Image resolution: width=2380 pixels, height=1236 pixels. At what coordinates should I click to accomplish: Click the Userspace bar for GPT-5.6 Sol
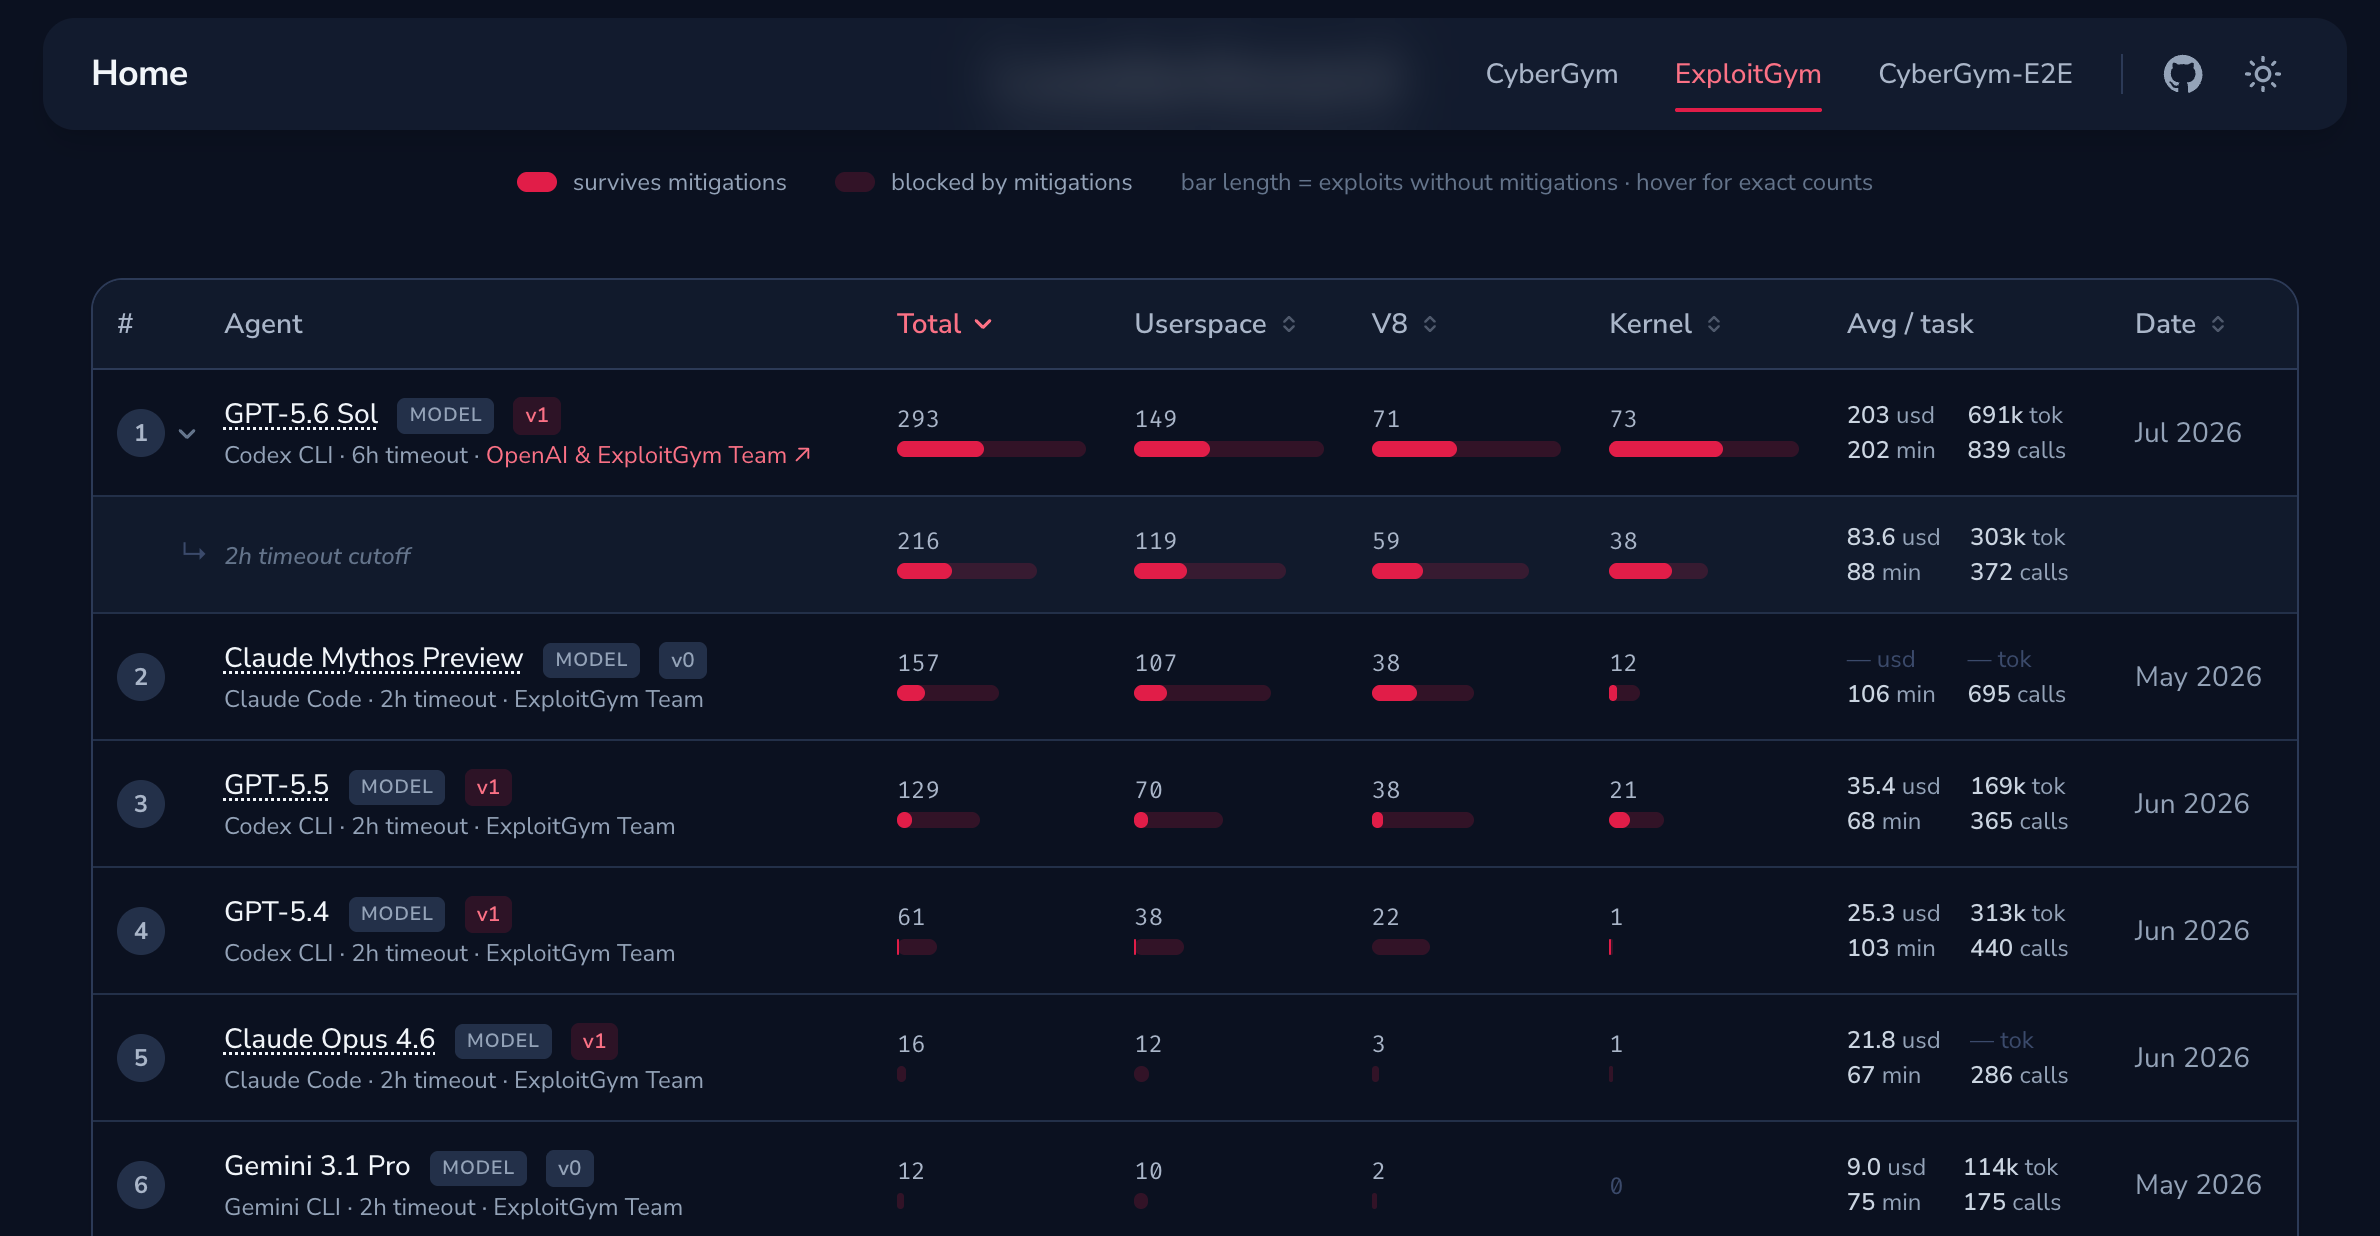(1229, 449)
